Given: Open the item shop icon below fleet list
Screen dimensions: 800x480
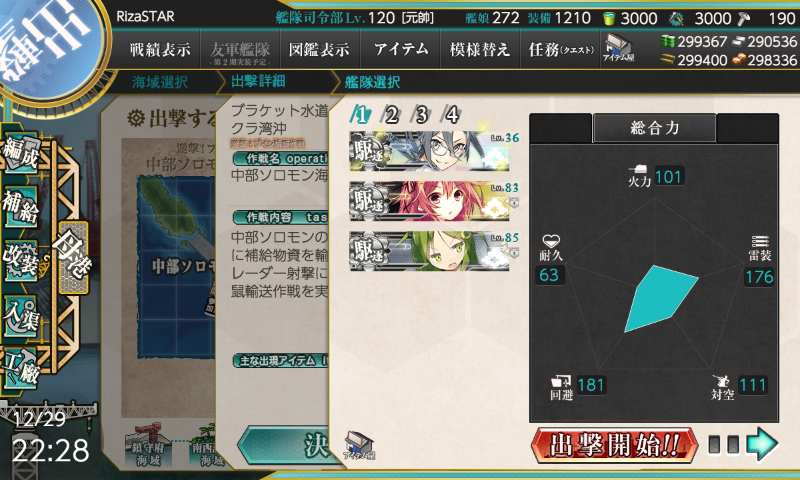Looking at the screenshot, I should click(359, 445).
